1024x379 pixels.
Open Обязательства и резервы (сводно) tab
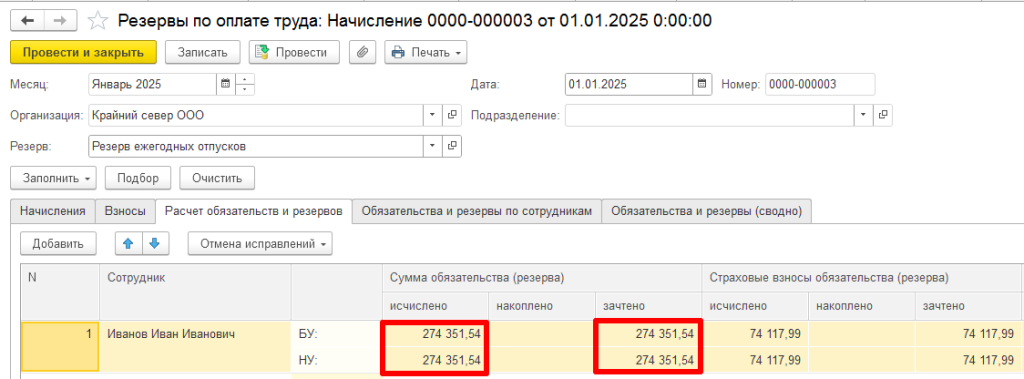click(x=706, y=211)
